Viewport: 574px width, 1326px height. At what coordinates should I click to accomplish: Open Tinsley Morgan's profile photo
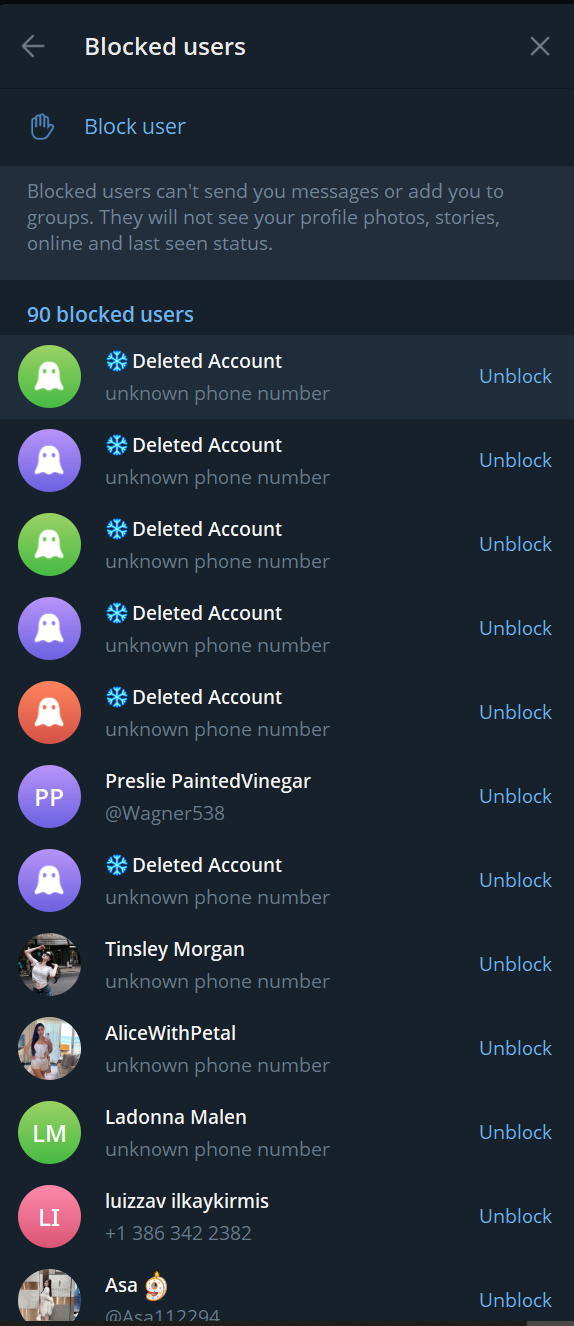tap(49, 965)
